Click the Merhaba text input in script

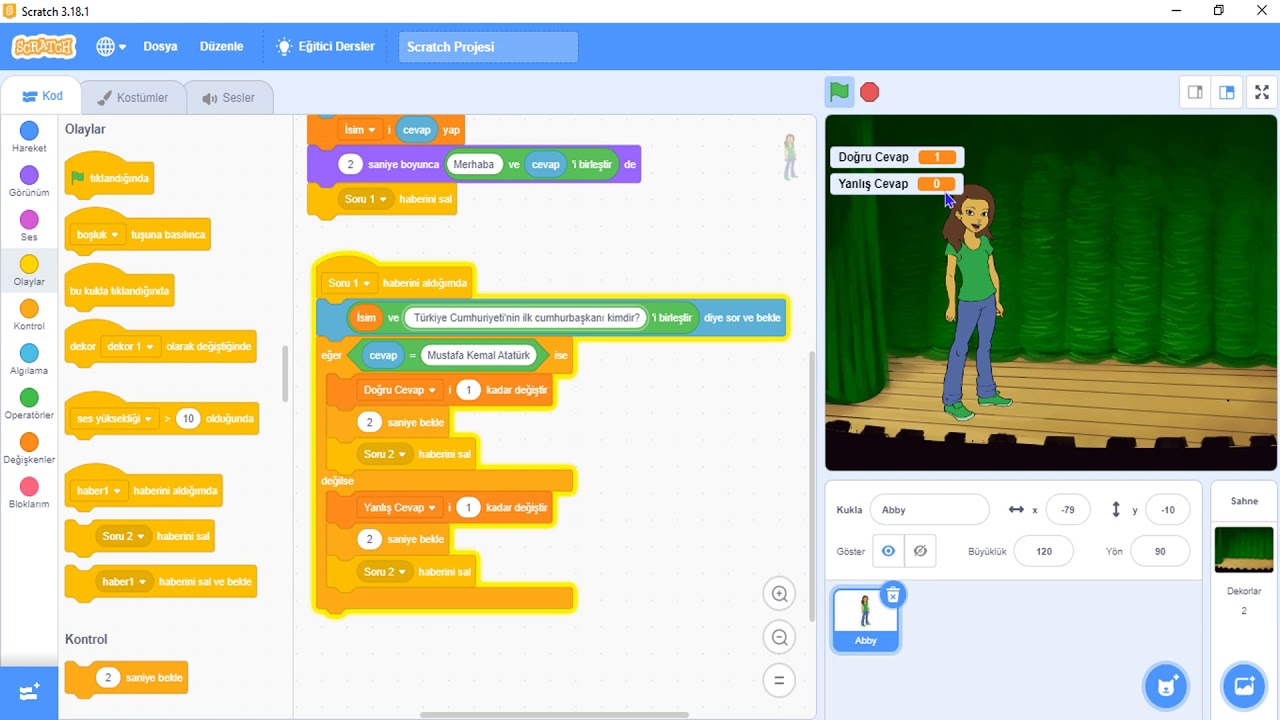tap(474, 164)
